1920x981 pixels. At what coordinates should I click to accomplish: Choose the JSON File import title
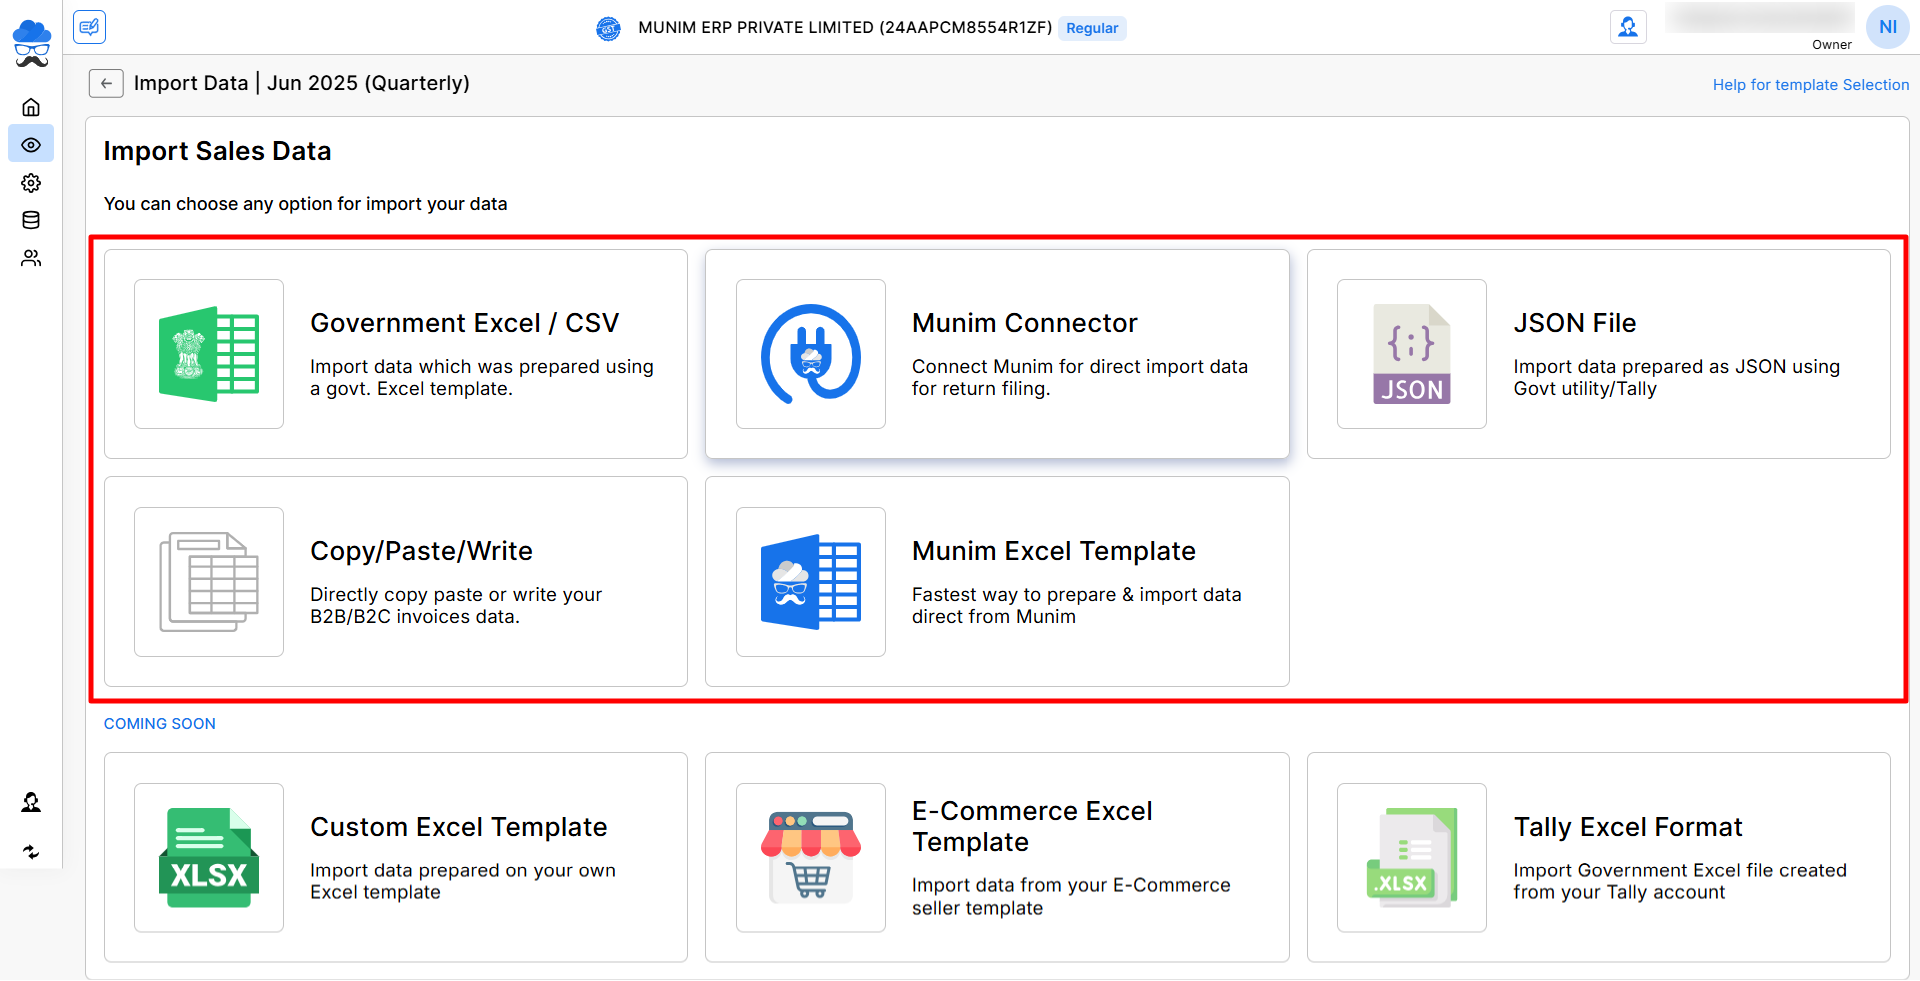[1575, 323]
